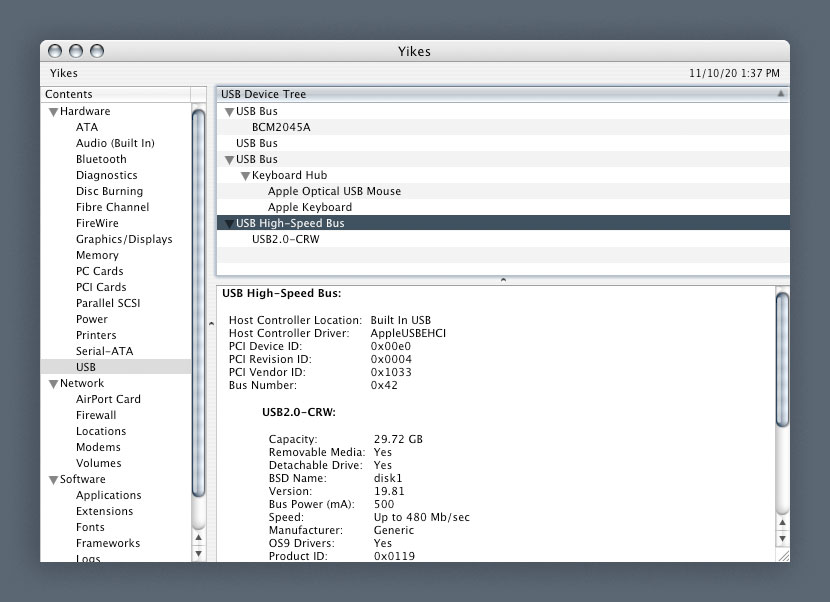Click the detail pane scroll up arrow

coord(782,523)
